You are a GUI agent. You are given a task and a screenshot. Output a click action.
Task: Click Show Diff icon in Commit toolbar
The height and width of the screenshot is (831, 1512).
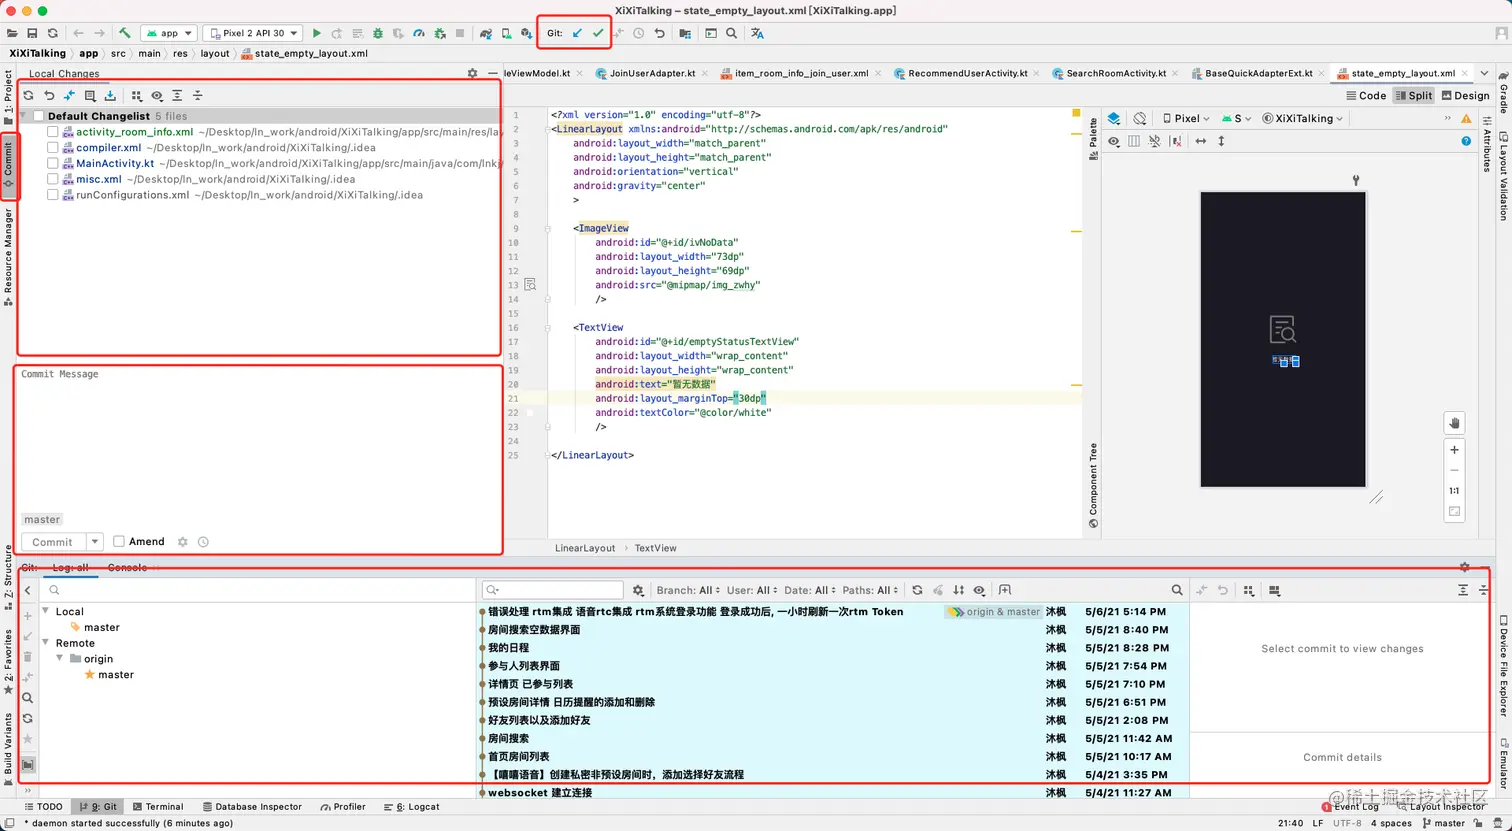69,96
